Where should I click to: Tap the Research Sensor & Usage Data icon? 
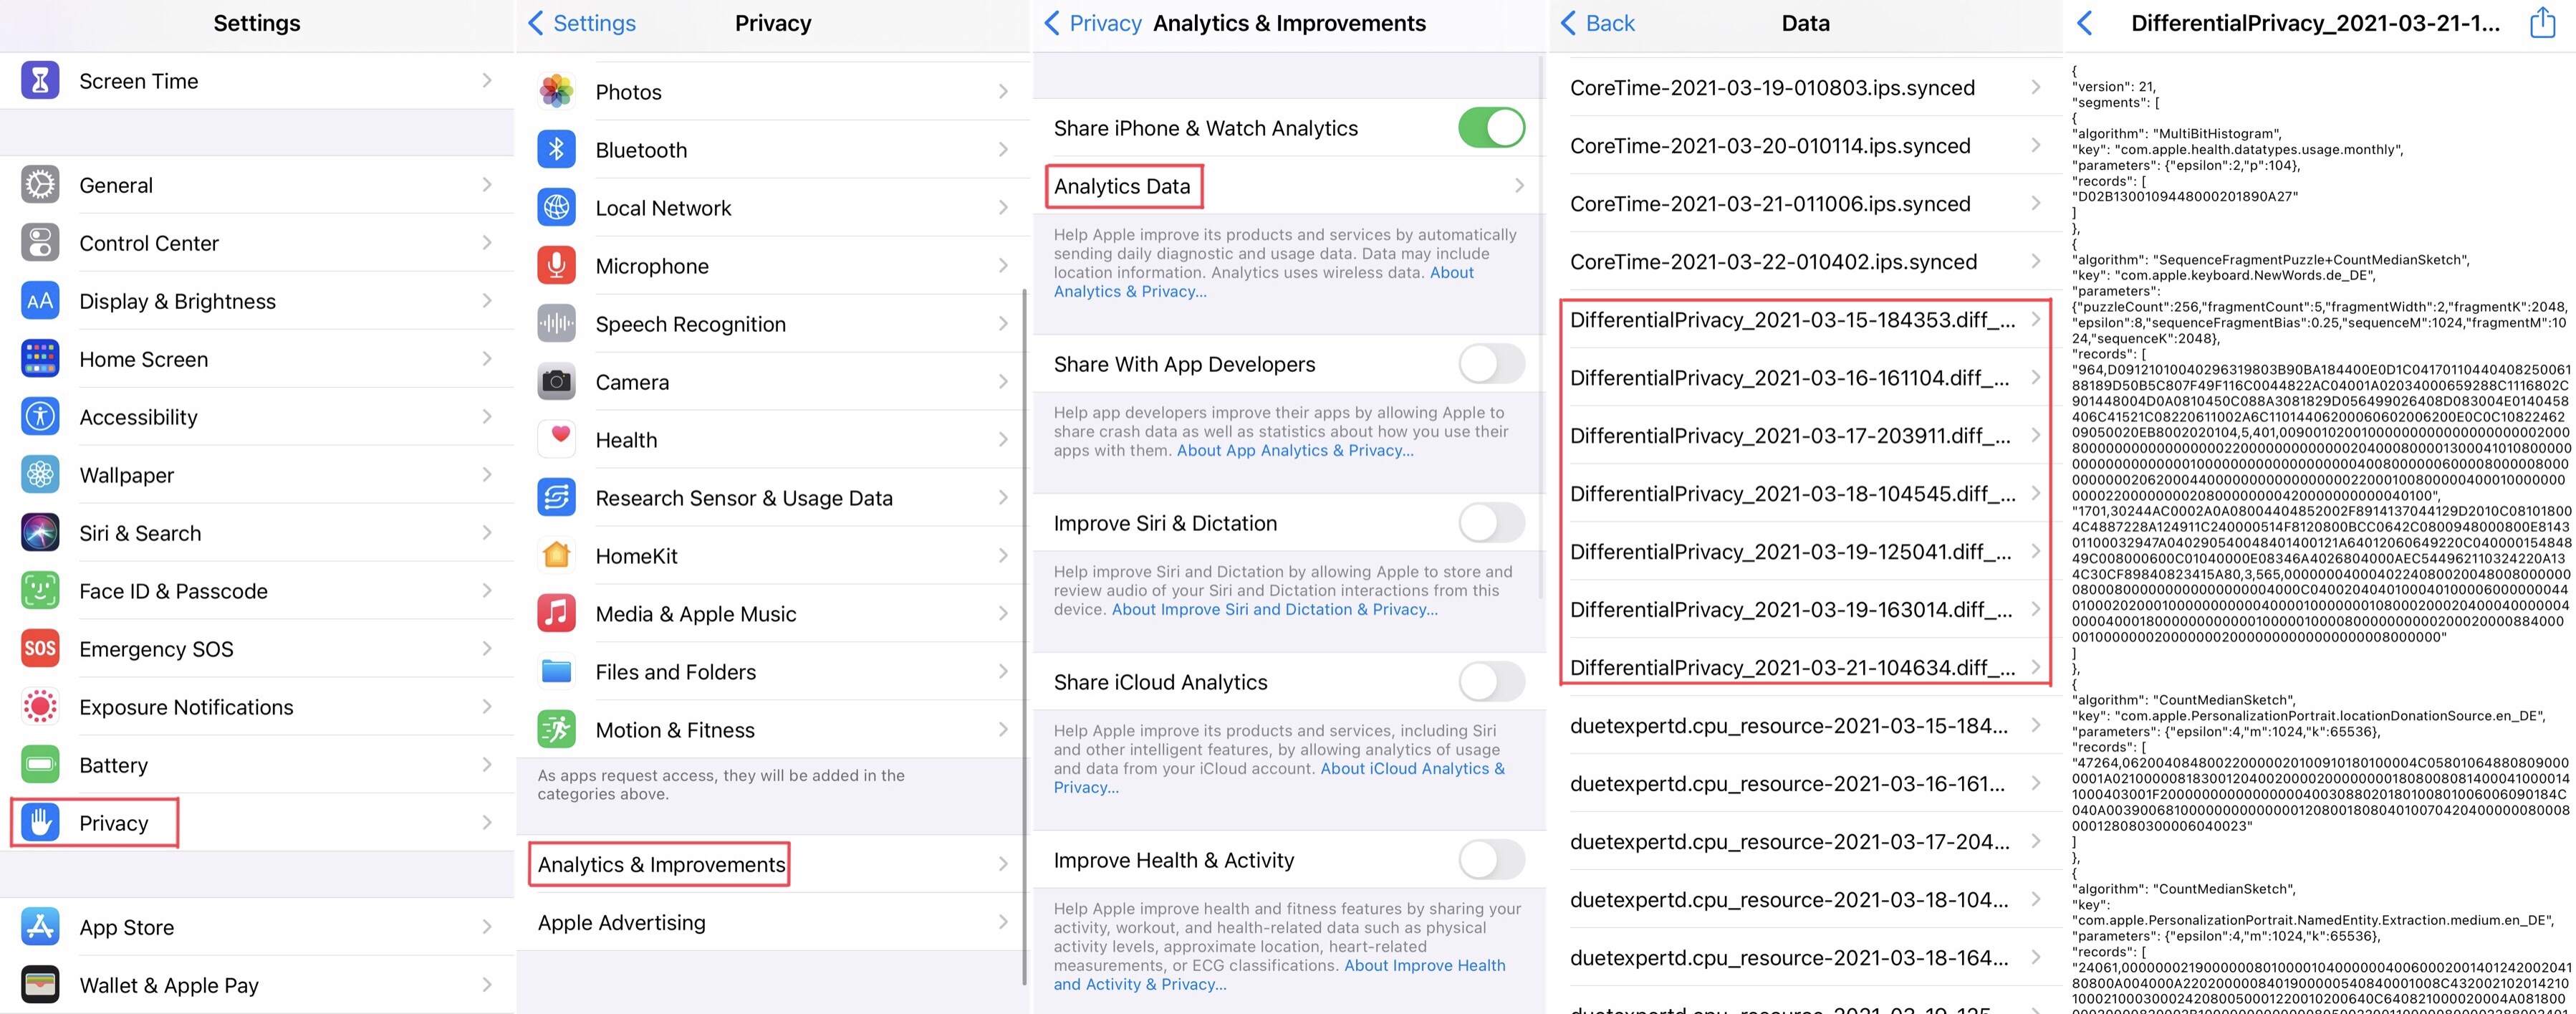tap(557, 497)
